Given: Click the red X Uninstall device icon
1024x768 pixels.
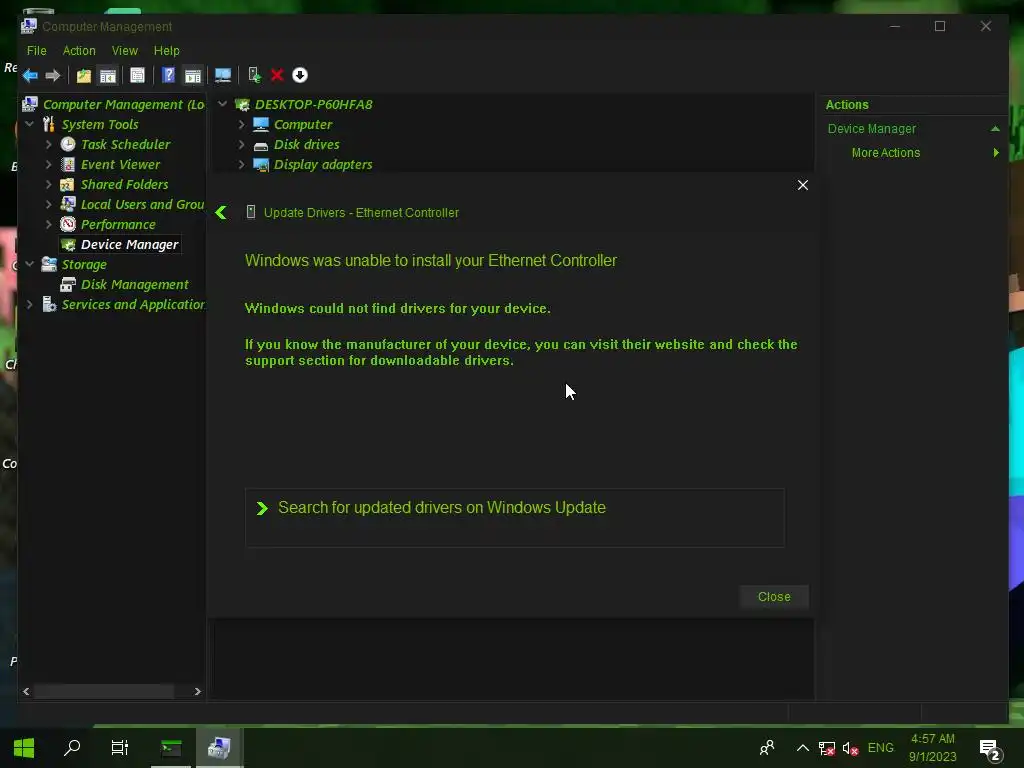Looking at the screenshot, I should point(277,76).
